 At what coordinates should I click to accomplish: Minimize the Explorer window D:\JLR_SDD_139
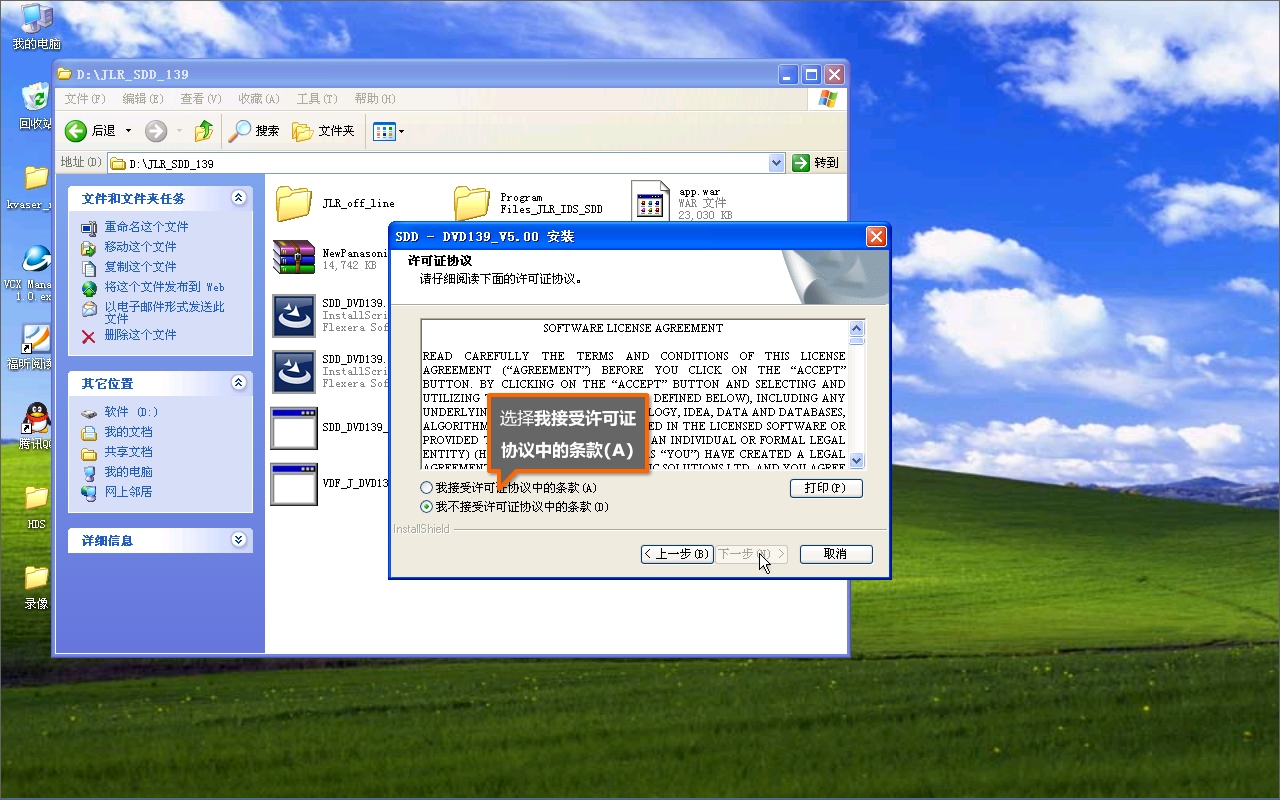tap(789, 74)
